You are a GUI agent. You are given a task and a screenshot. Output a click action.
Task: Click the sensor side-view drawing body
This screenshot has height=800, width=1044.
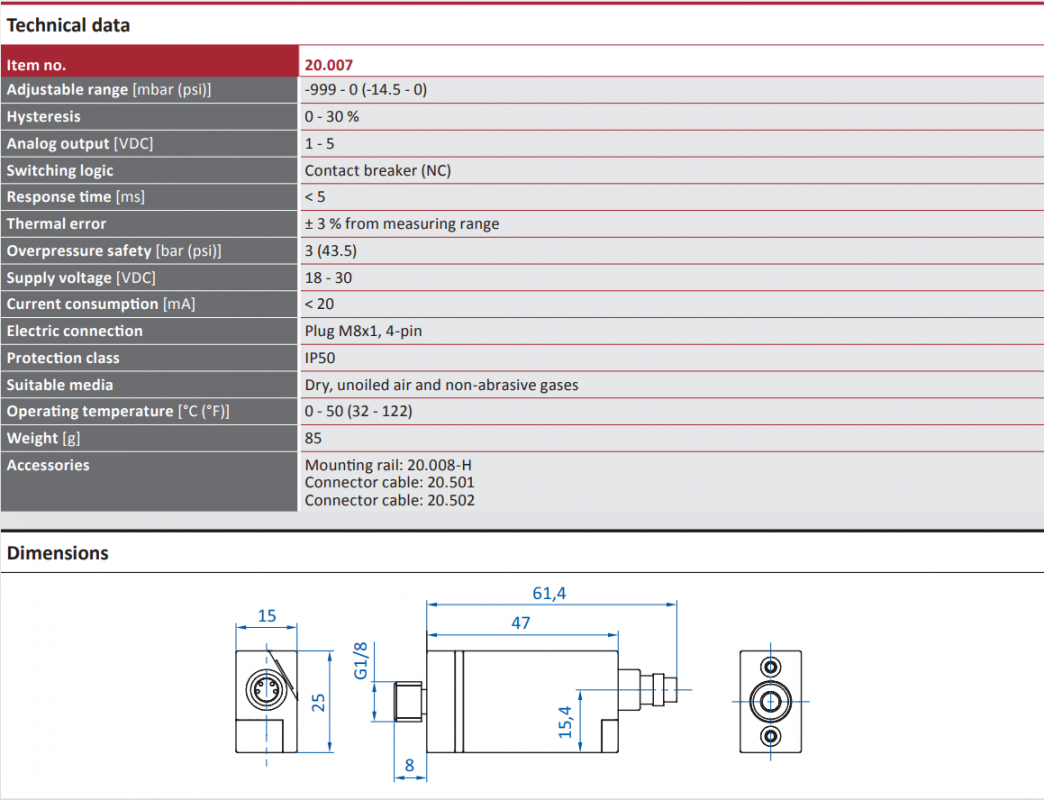(x=522, y=701)
